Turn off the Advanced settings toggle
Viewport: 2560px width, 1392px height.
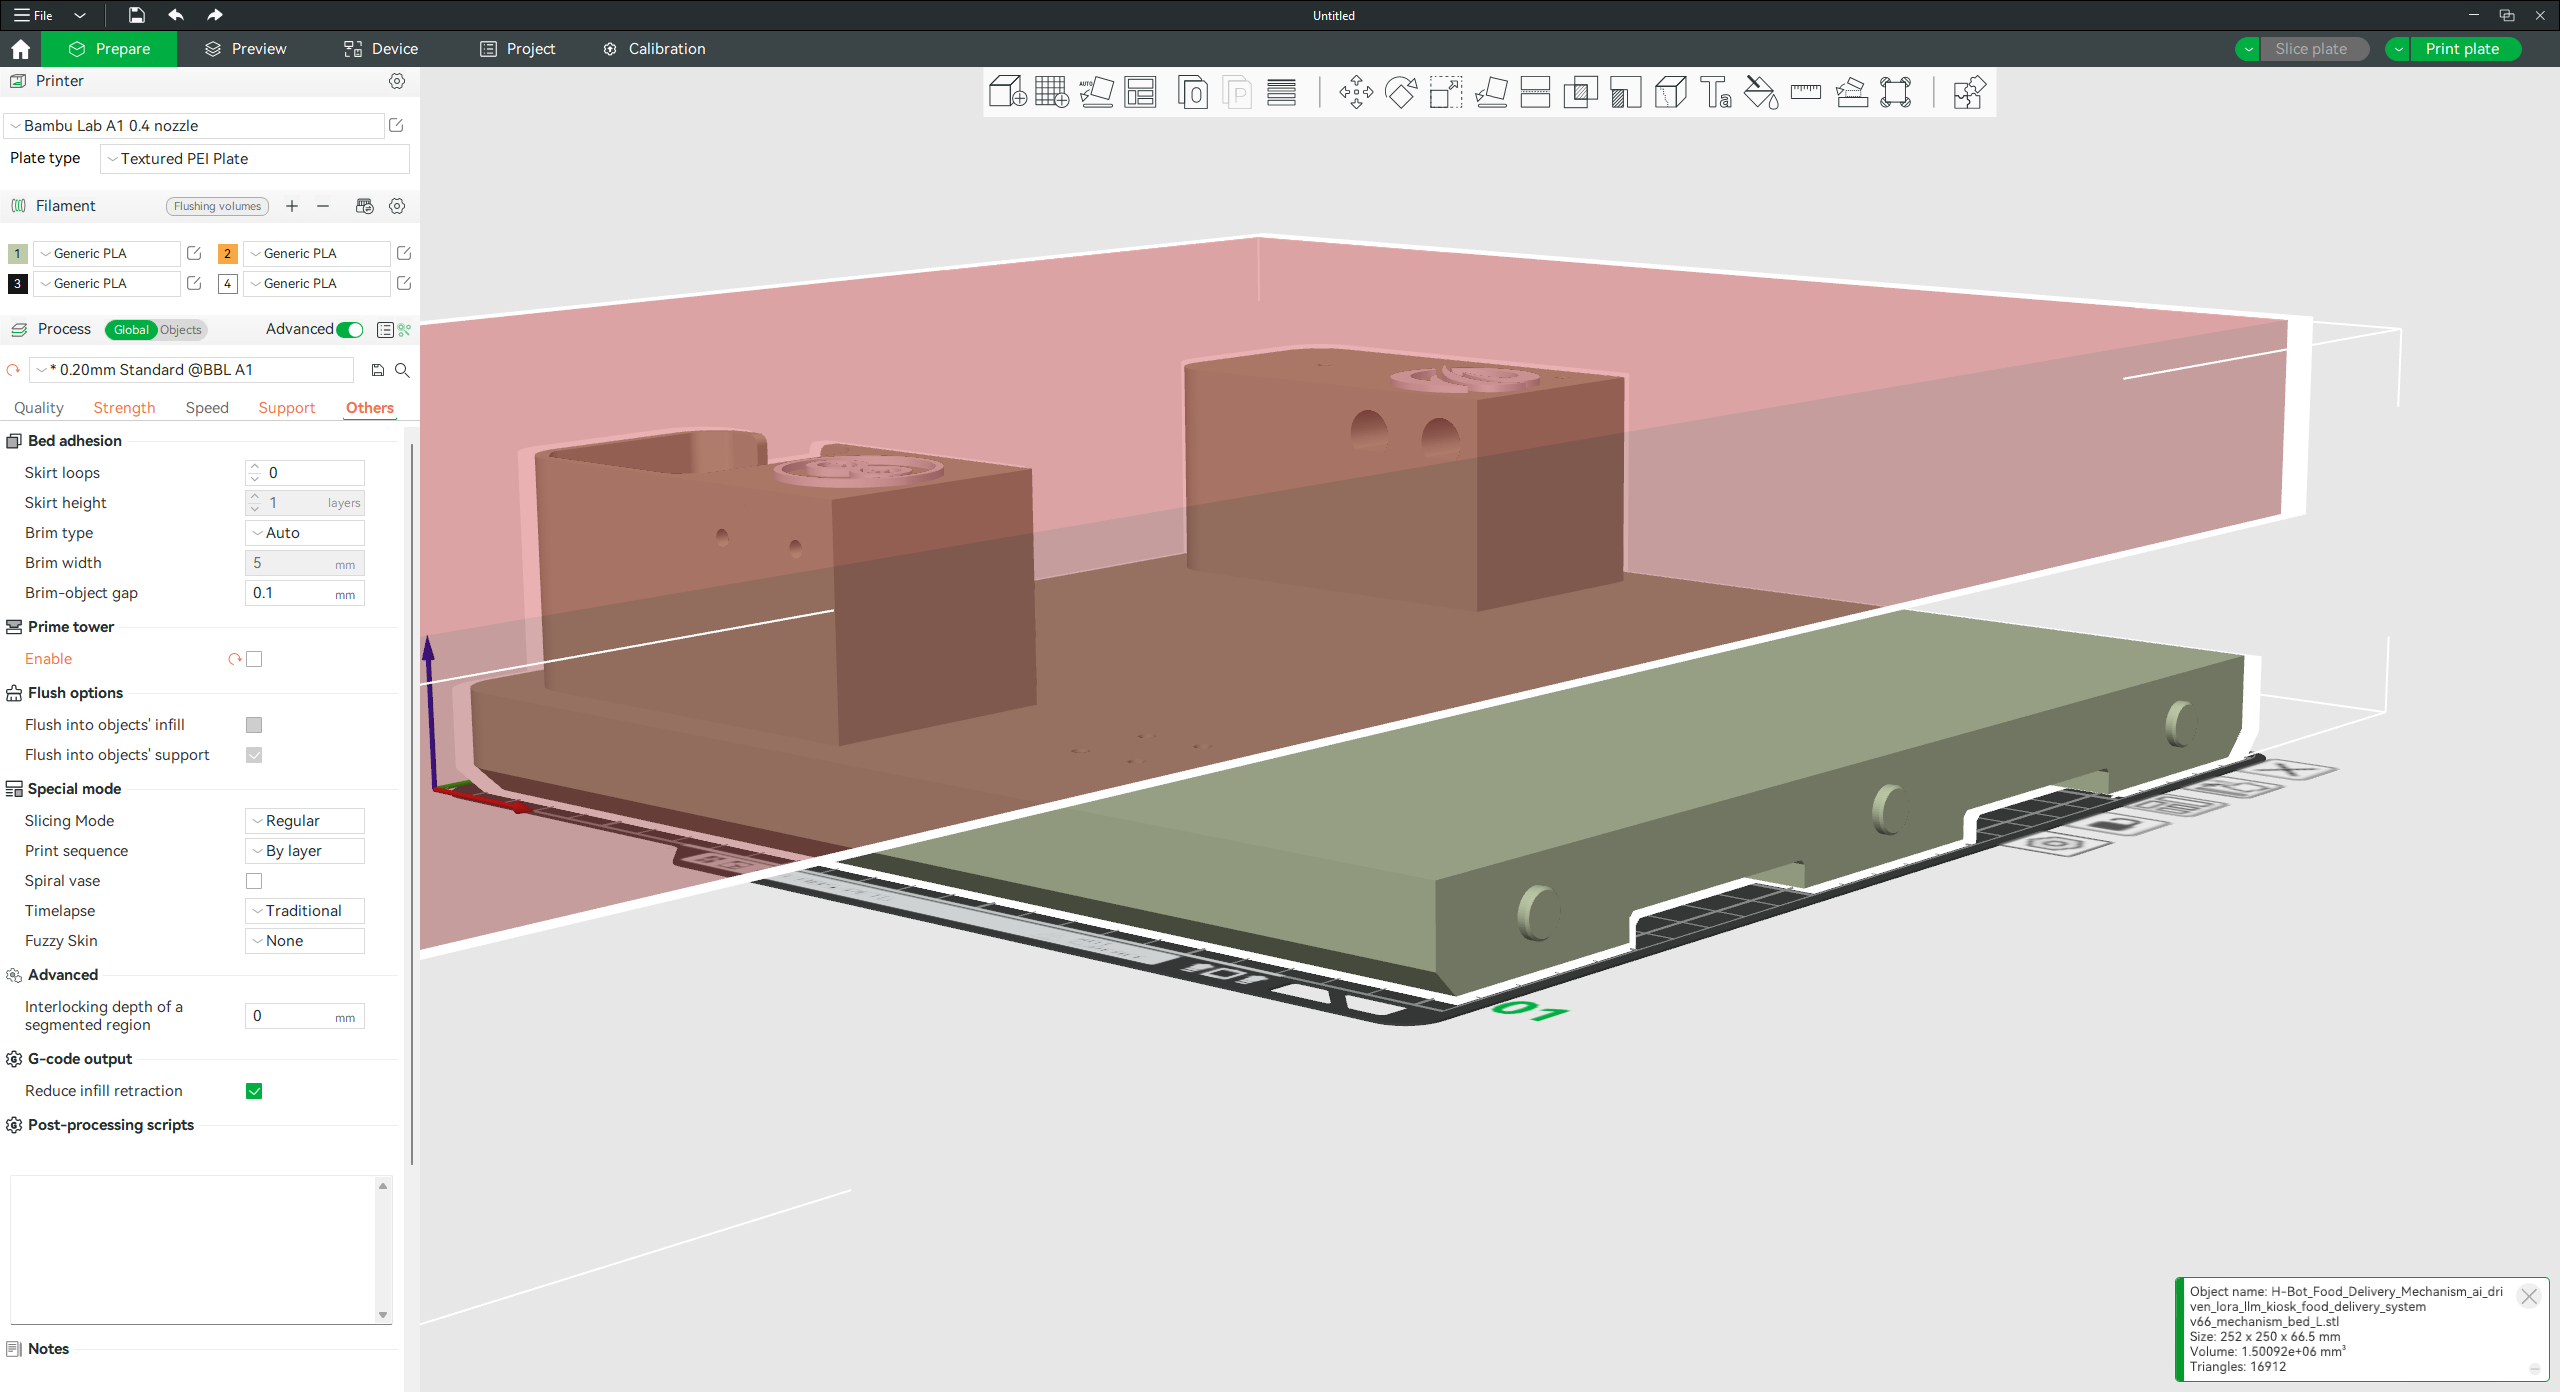tap(350, 329)
